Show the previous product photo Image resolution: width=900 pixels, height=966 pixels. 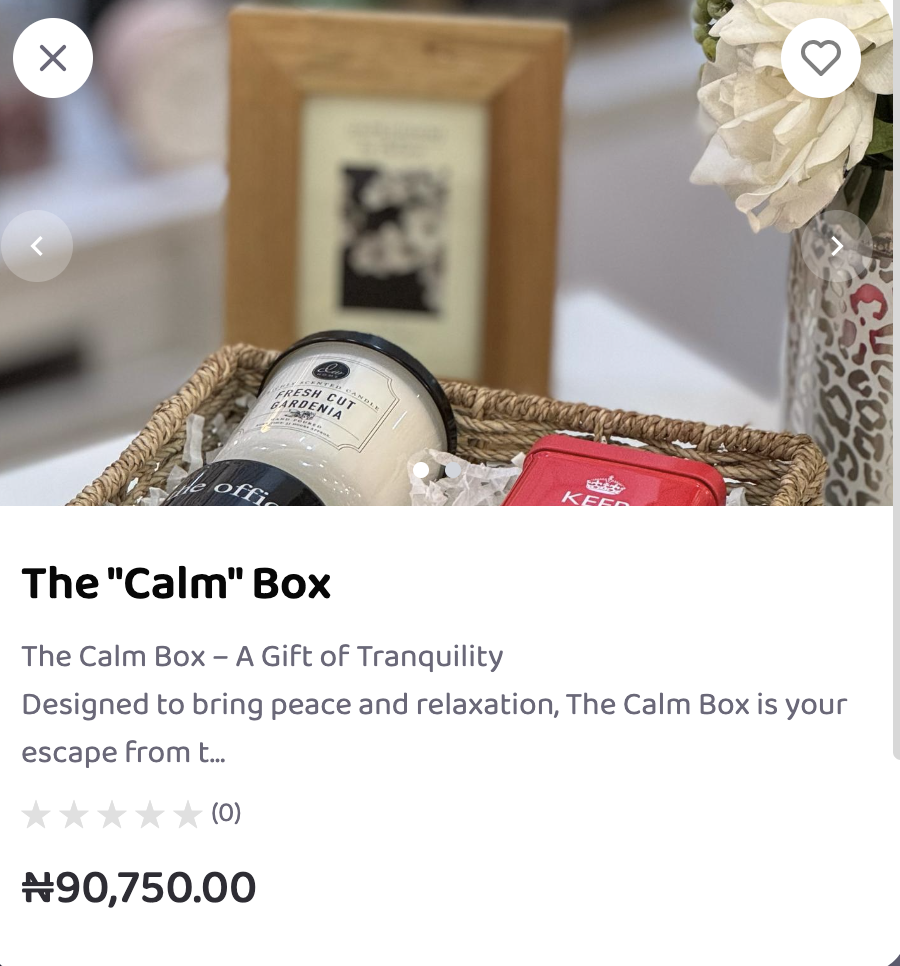coord(37,246)
